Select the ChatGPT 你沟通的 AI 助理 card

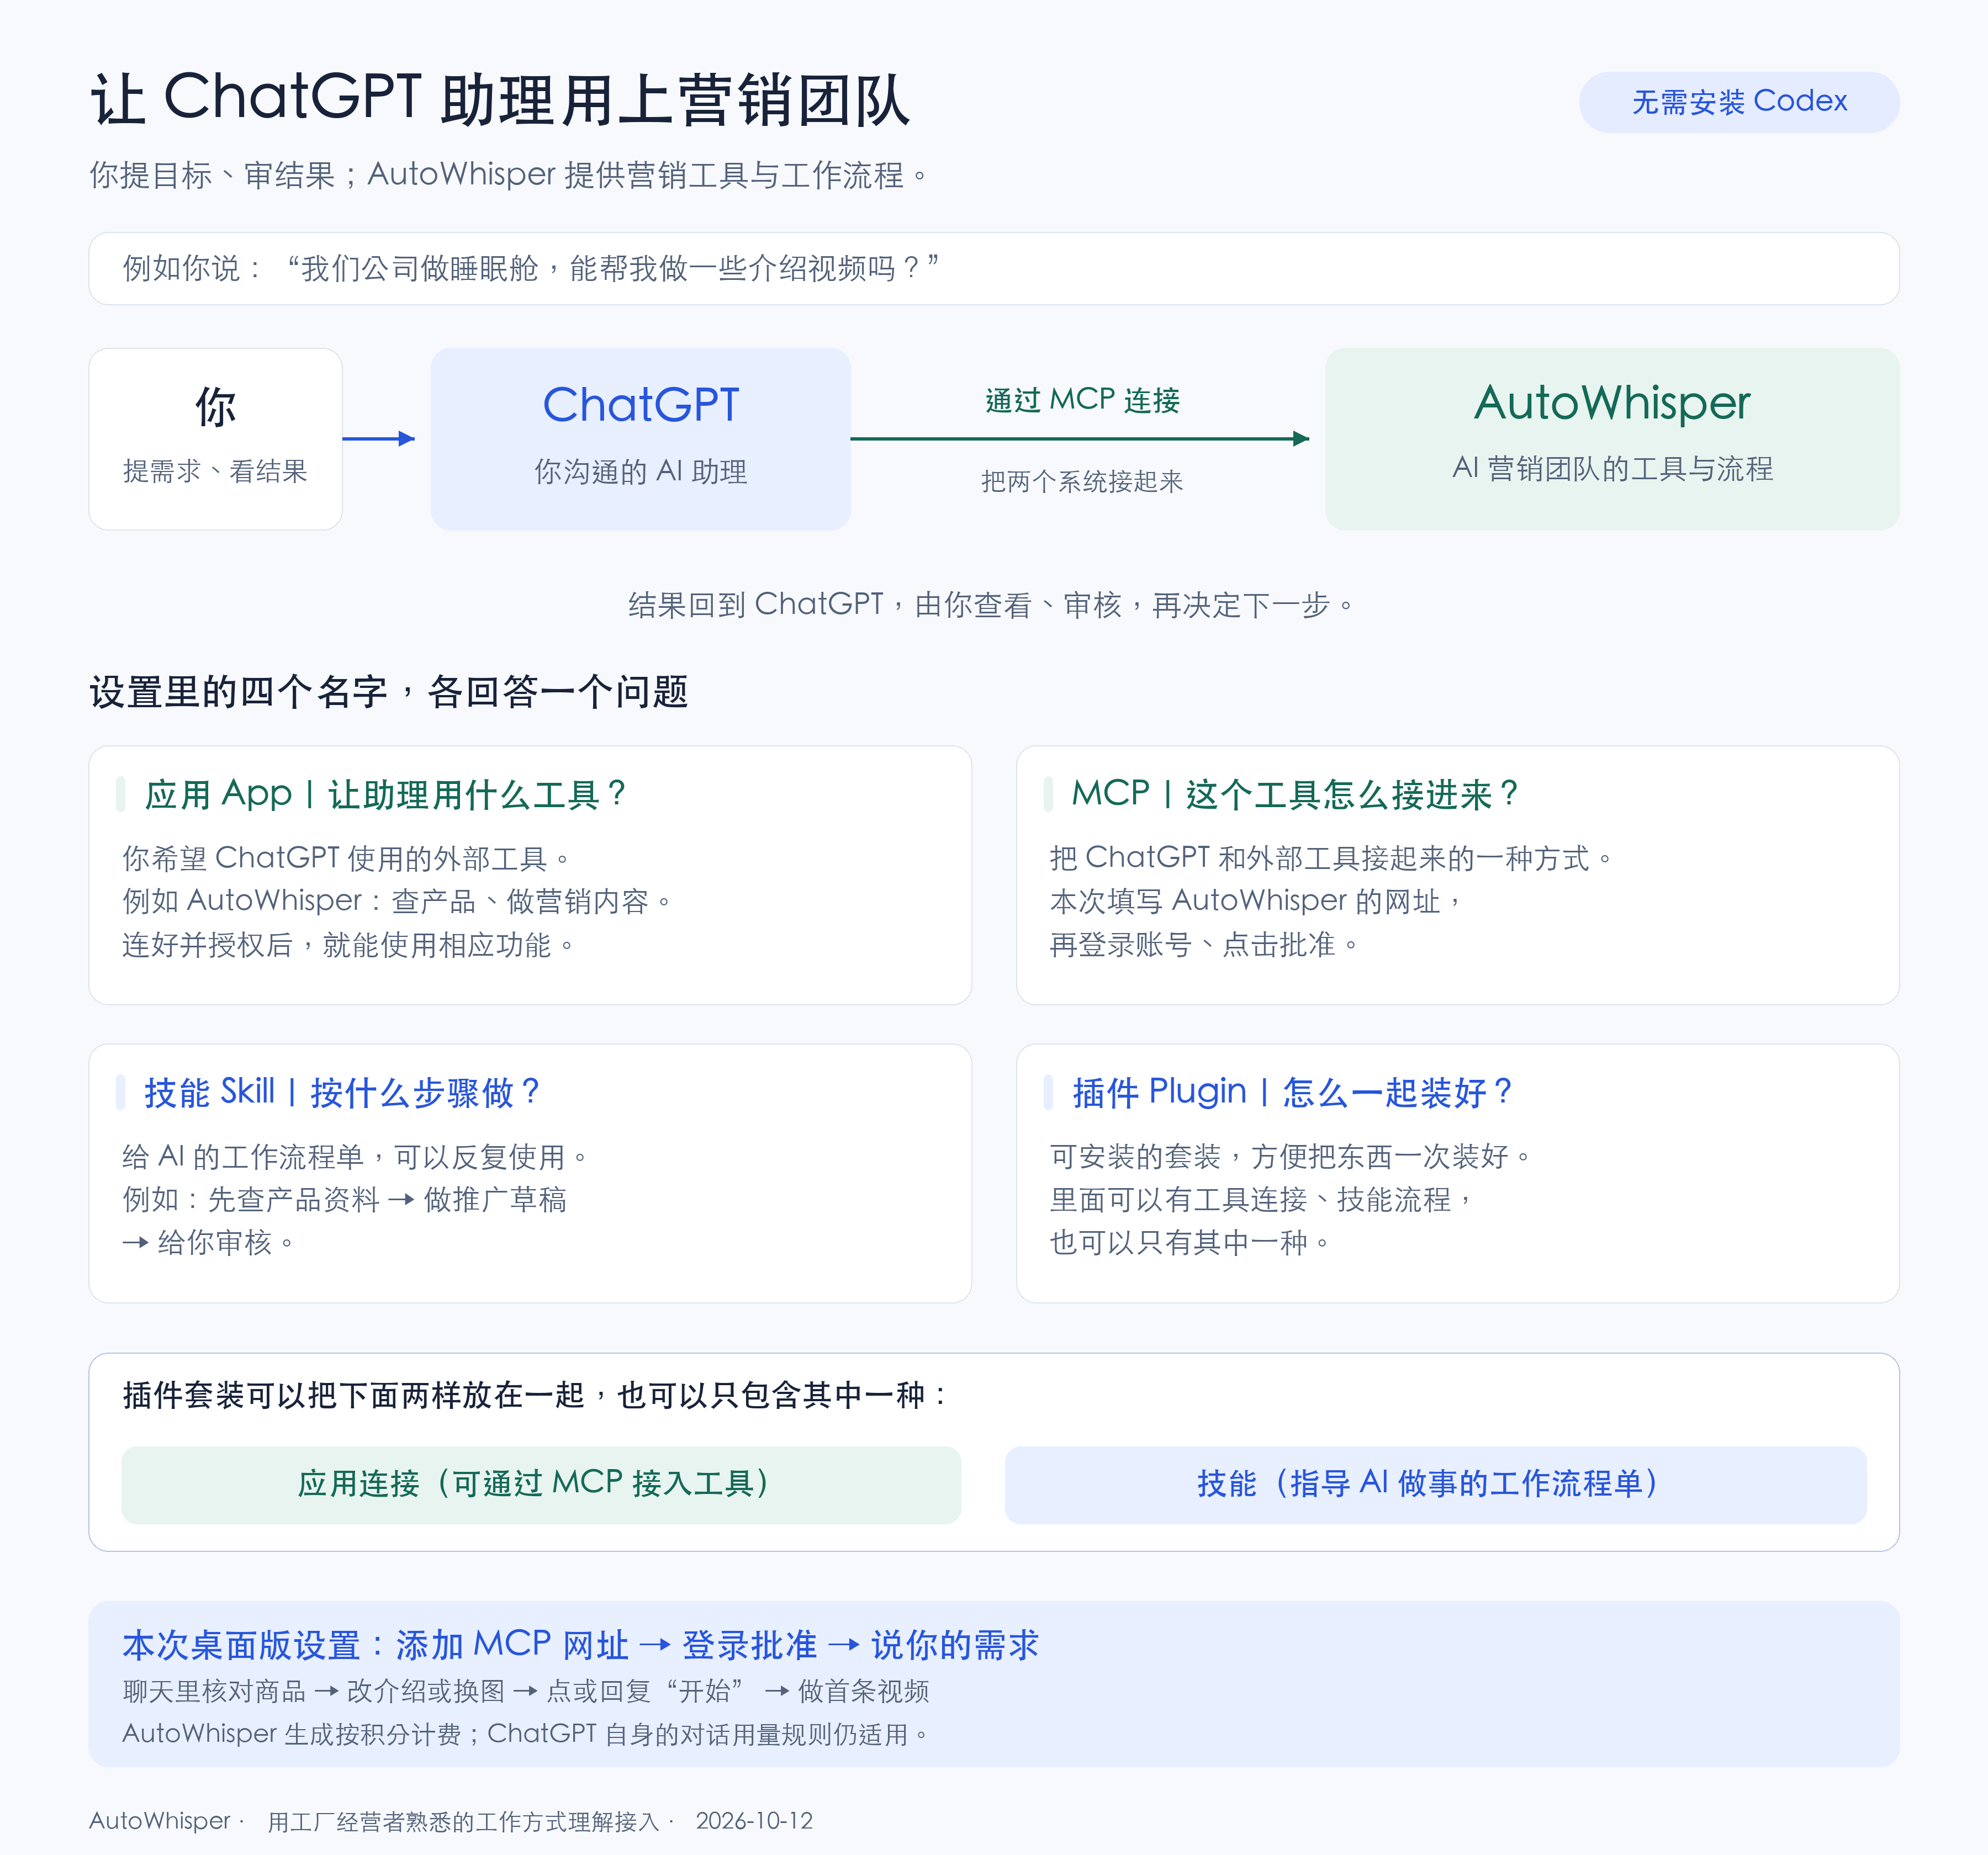[640, 438]
